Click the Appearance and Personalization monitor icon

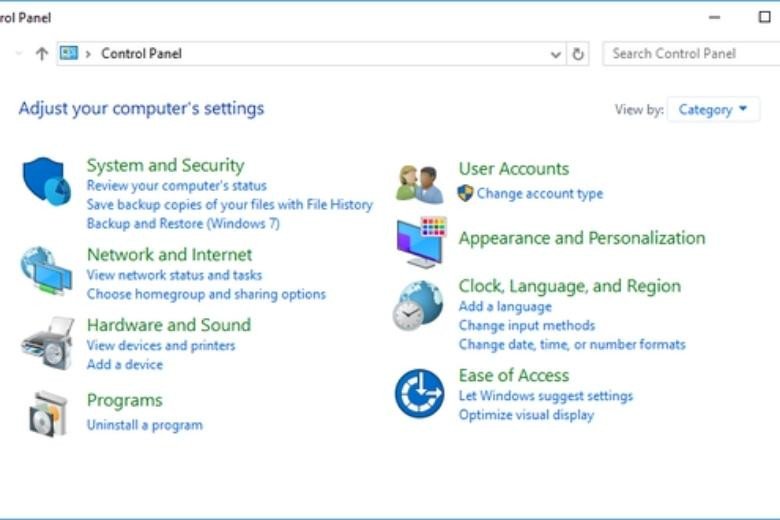421,242
